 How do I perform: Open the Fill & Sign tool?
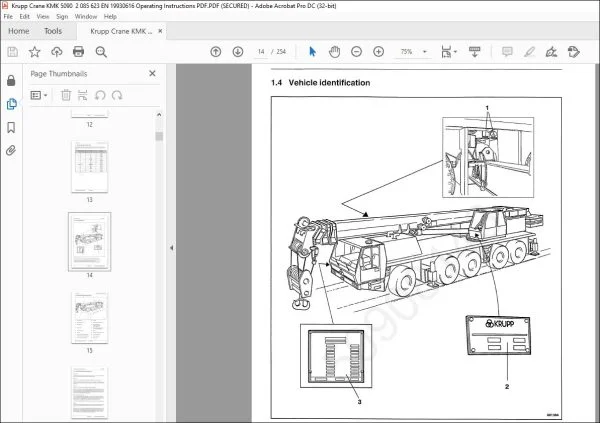pos(551,52)
